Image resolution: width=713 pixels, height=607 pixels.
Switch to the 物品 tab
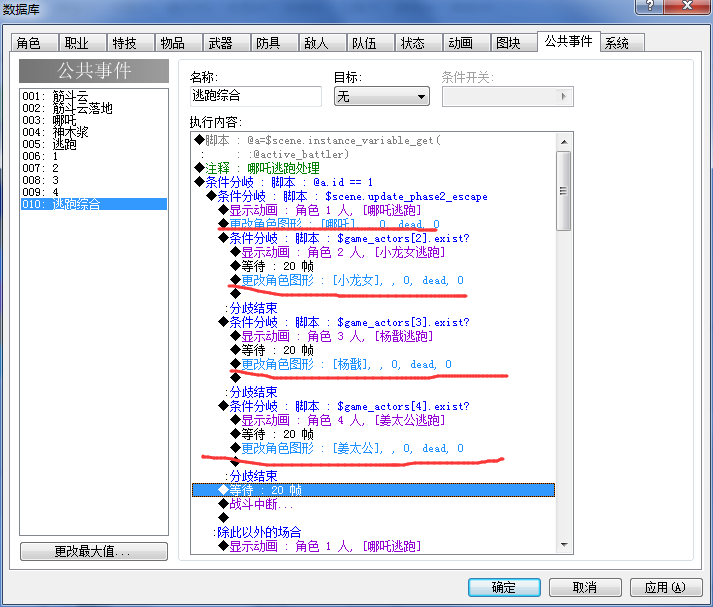179,43
